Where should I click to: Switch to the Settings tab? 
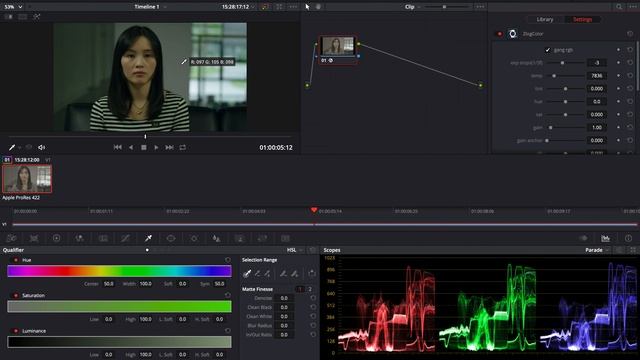pos(582,20)
